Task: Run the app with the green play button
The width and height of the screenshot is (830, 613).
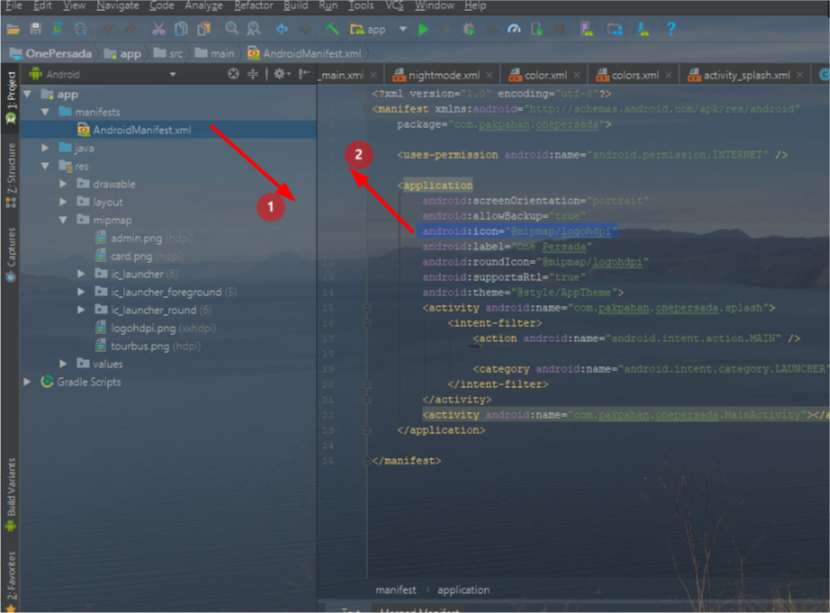Action: click(x=422, y=30)
